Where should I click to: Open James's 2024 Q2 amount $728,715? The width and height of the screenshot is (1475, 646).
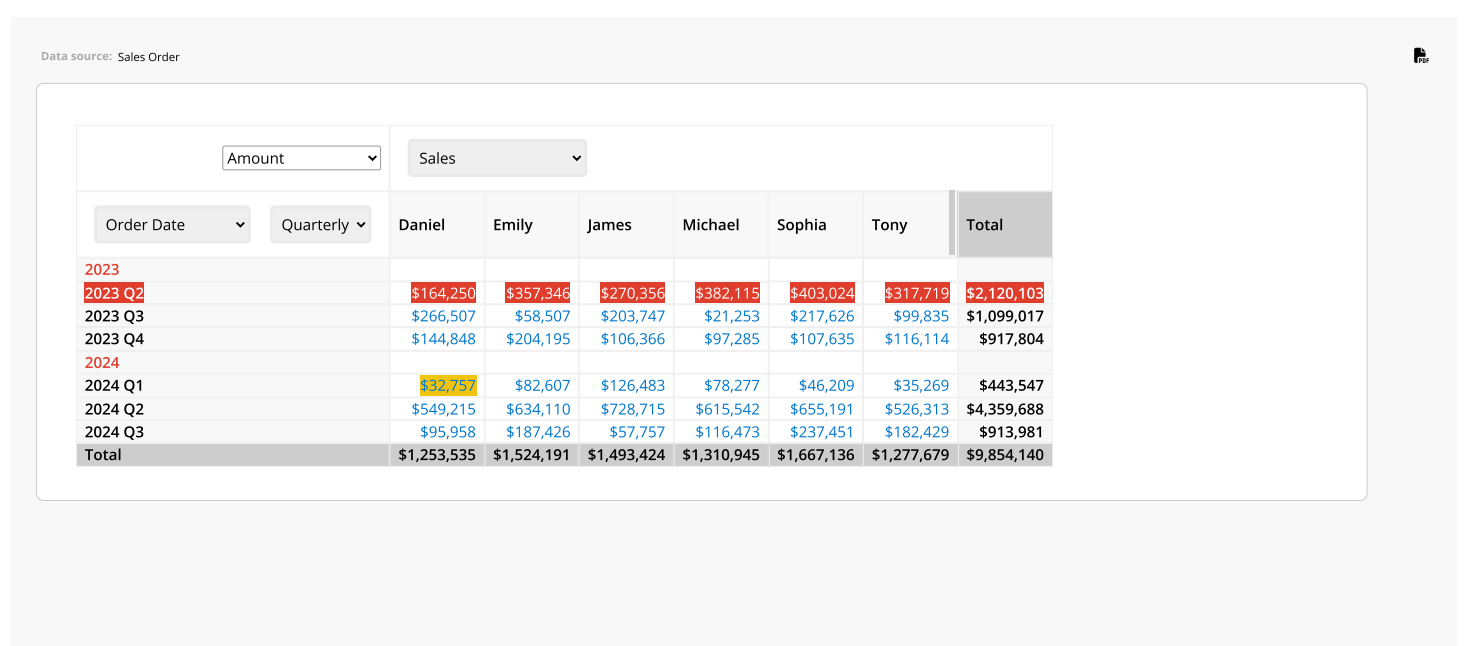(633, 409)
